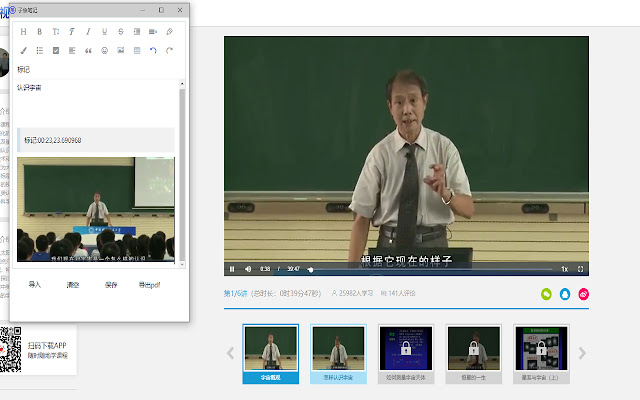Insert an image into the note
Image resolution: width=640 pixels, height=400 pixels.
pyautogui.click(x=120, y=50)
